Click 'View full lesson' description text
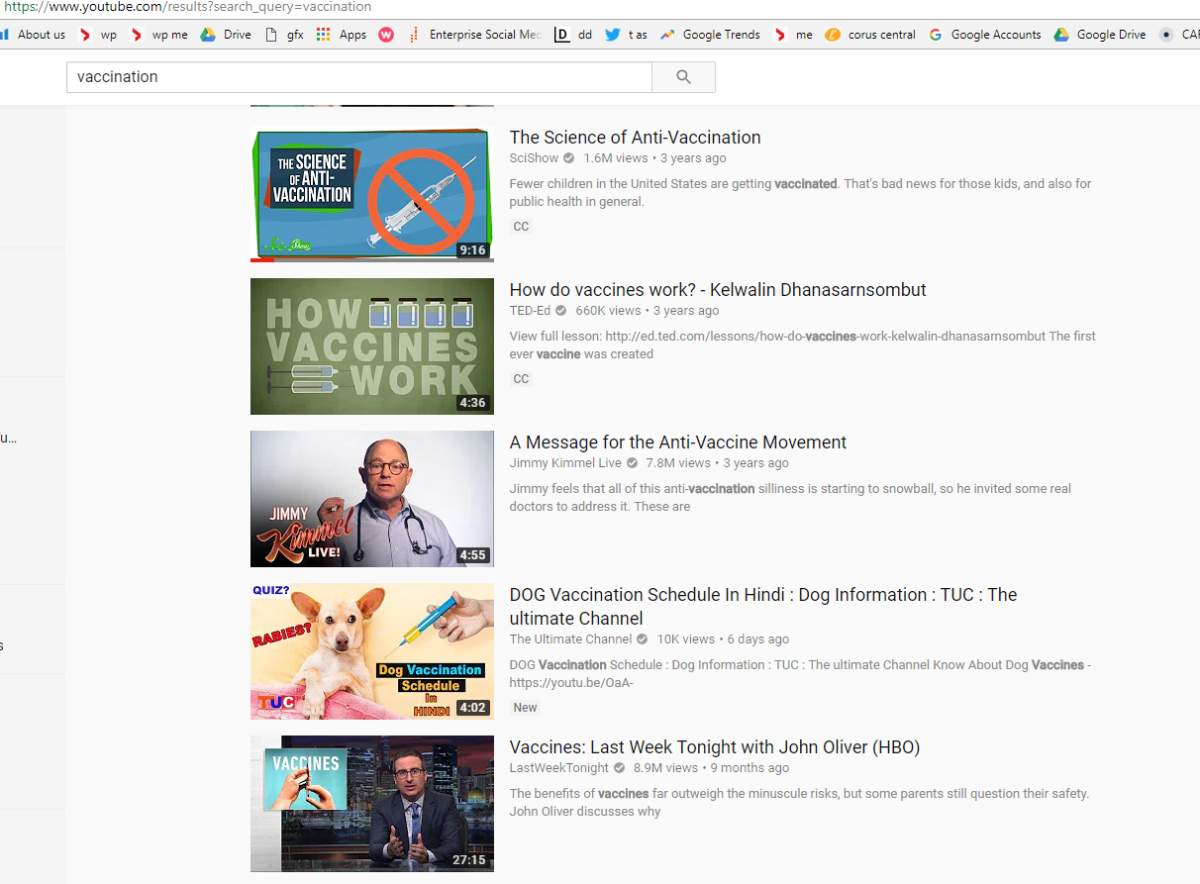 [802, 345]
